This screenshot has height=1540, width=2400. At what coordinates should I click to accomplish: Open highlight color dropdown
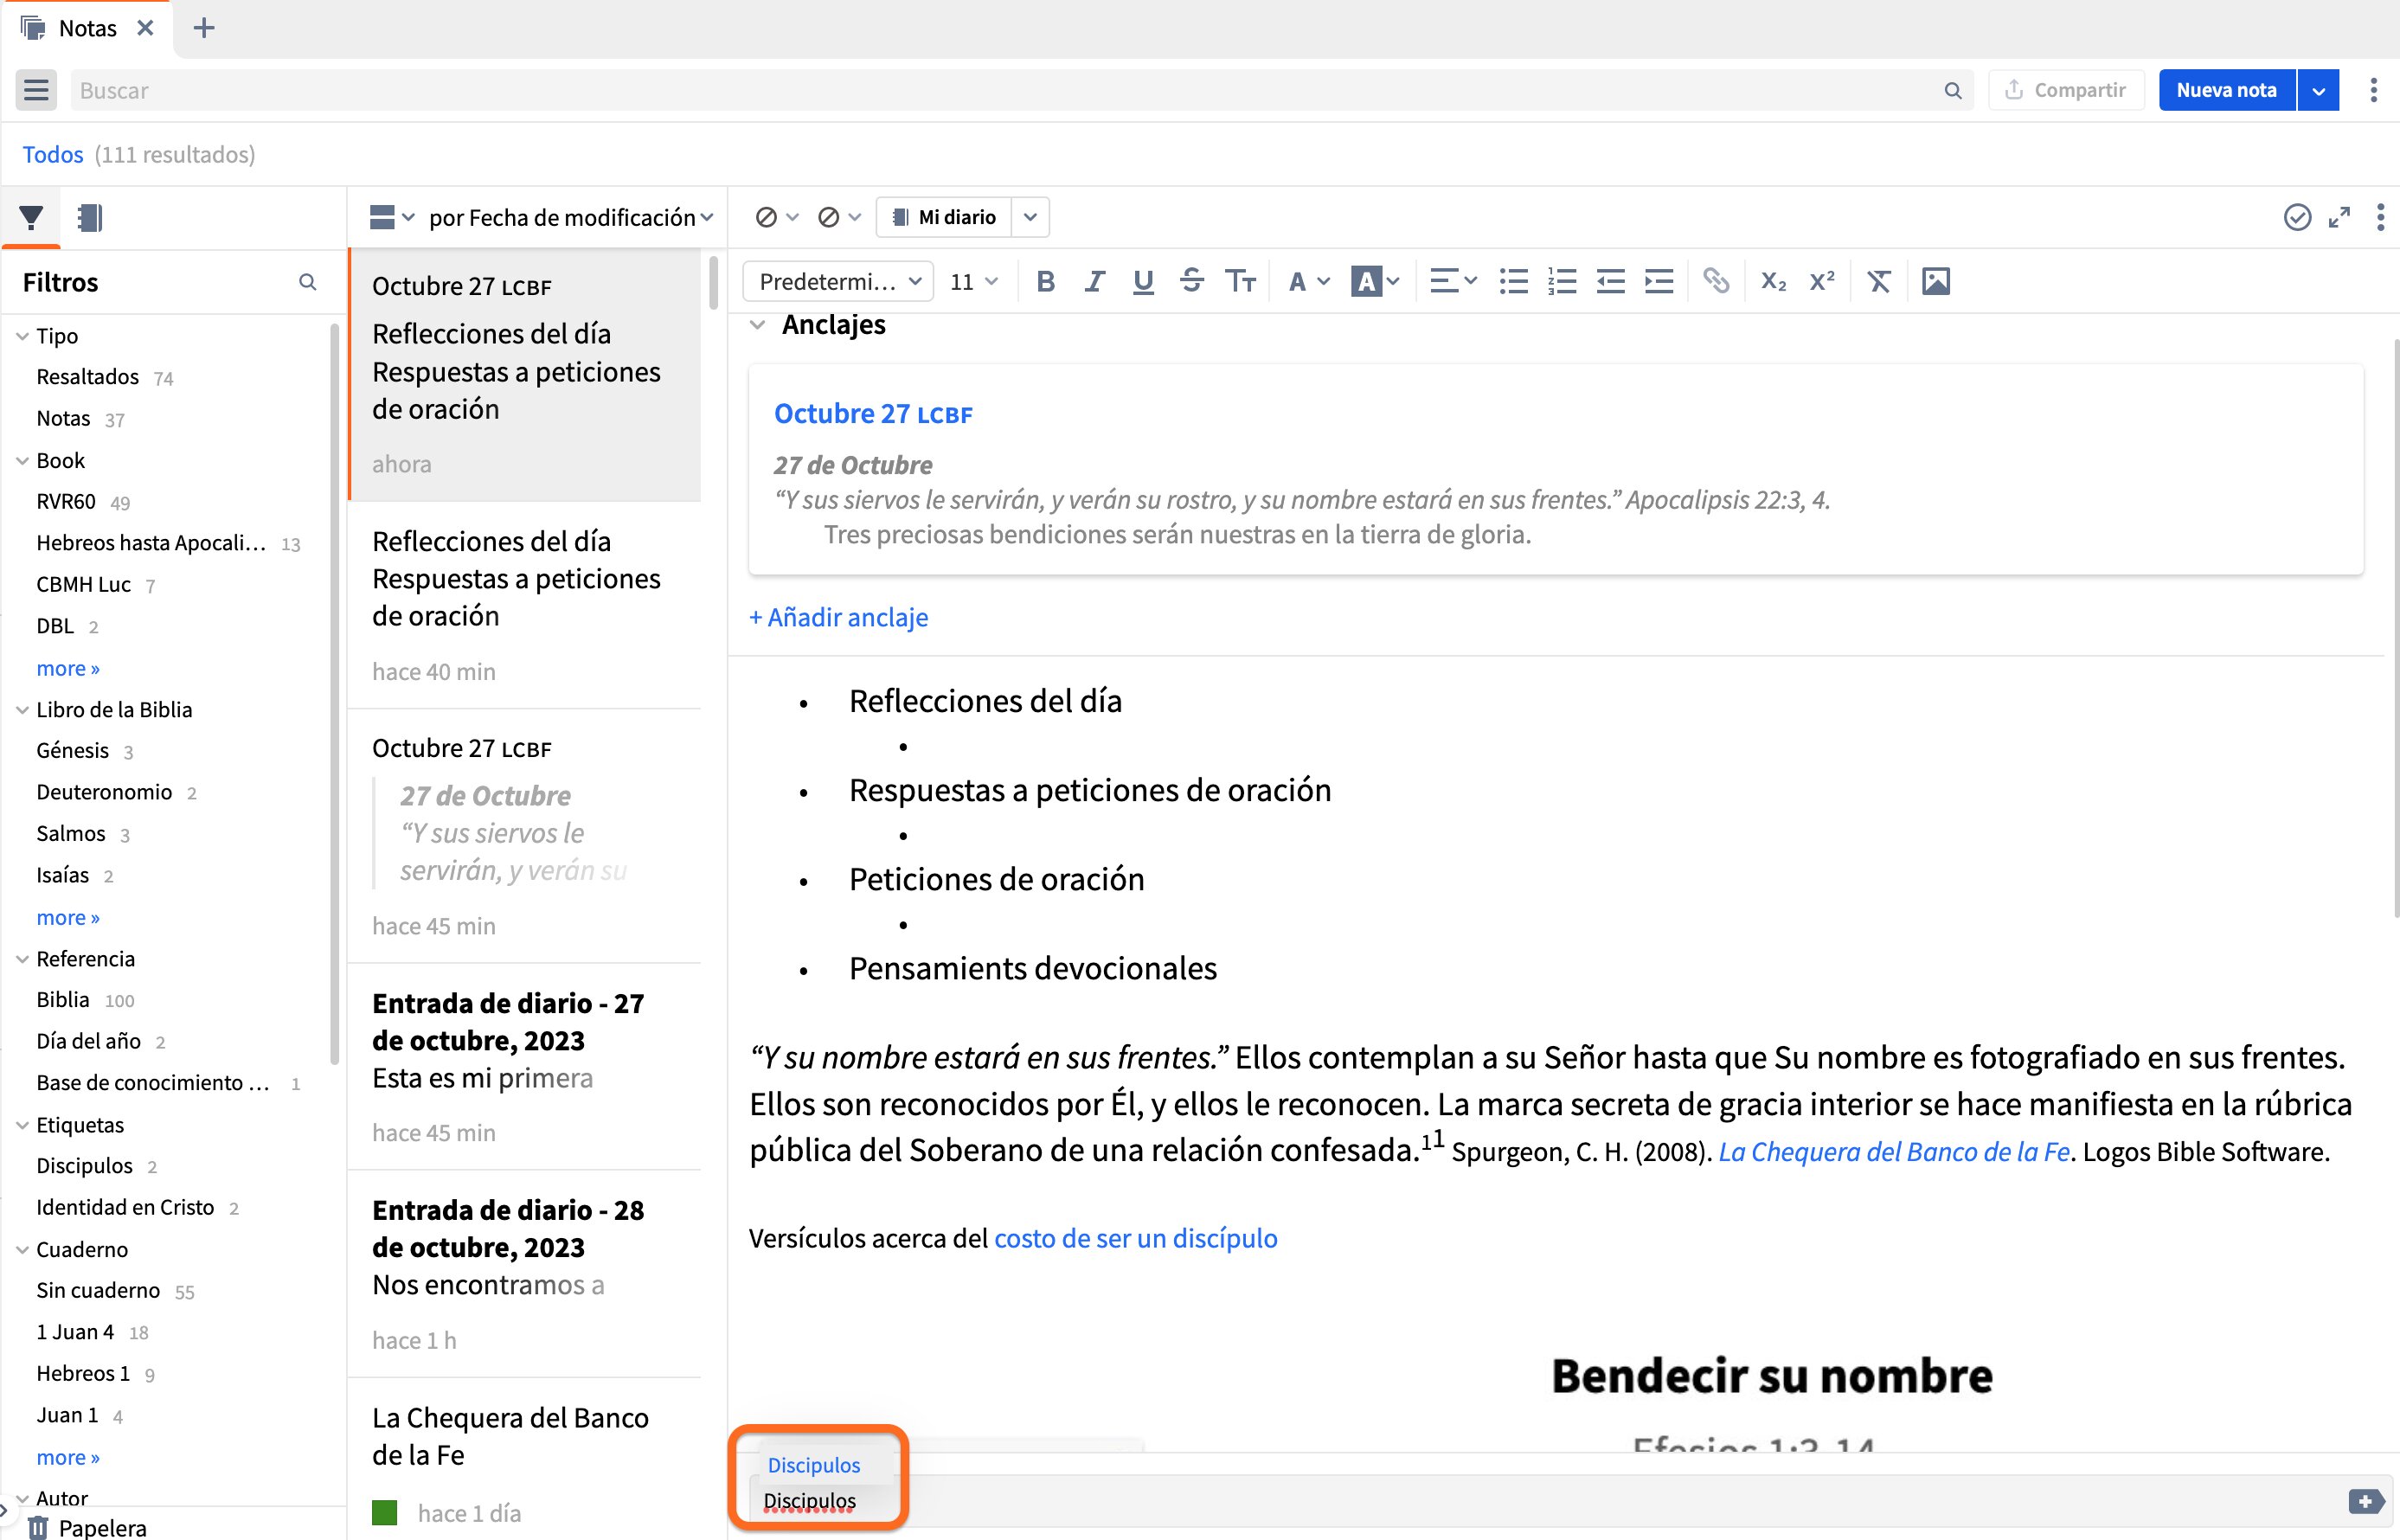1375,281
